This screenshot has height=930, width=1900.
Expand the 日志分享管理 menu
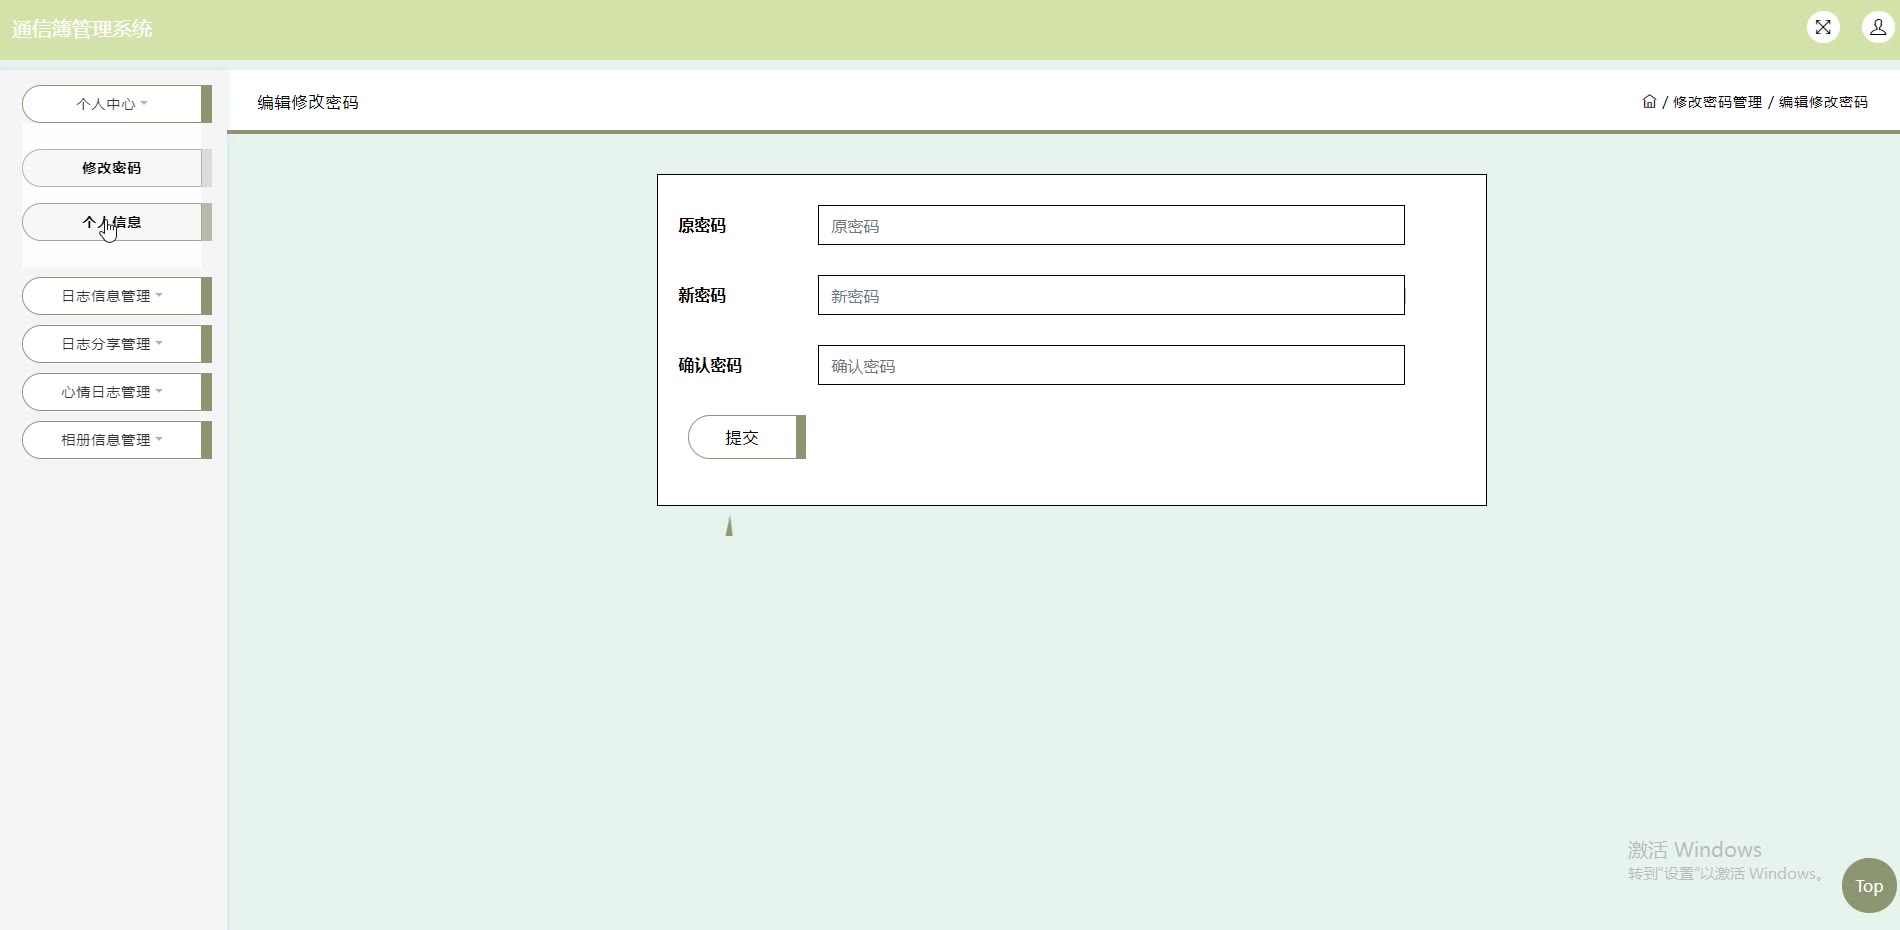pos(117,344)
